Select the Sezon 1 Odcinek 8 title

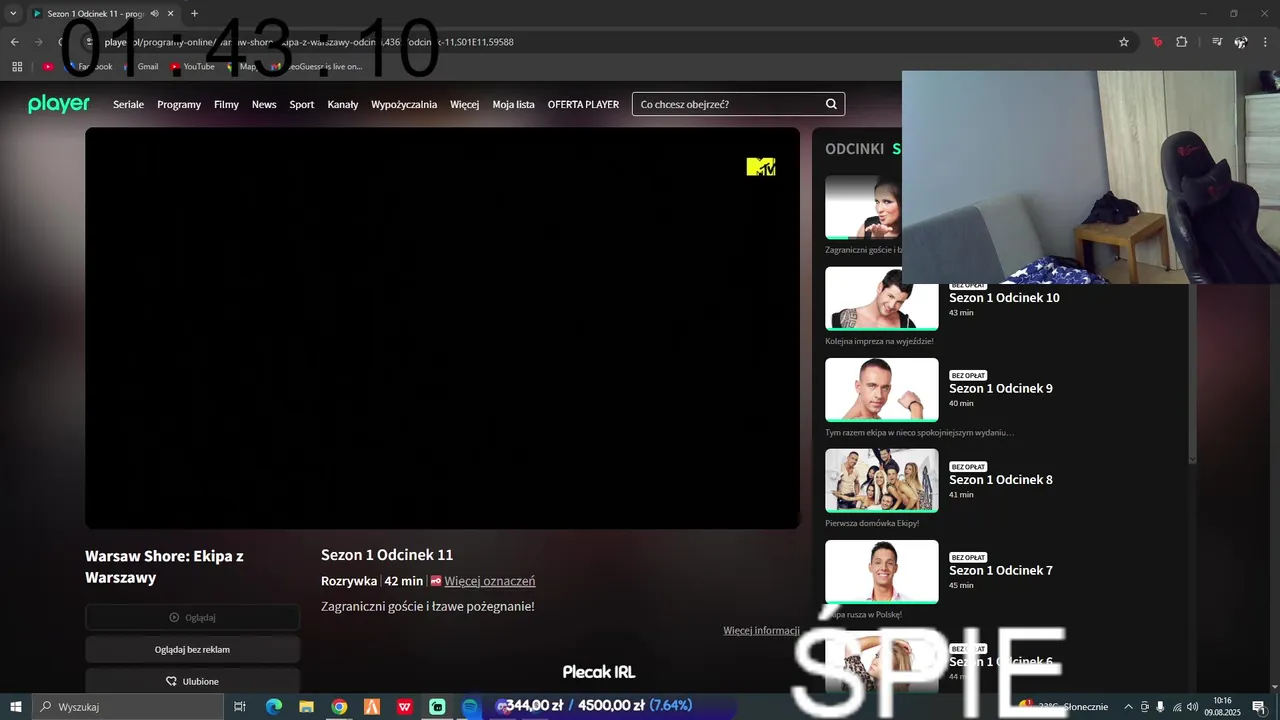coord(1001,480)
